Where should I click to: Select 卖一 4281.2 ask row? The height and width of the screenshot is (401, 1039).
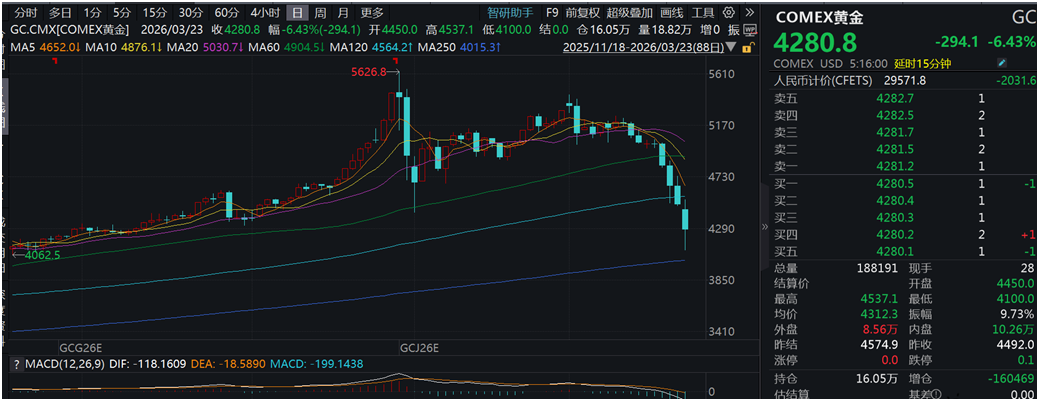pyautogui.click(x=905, y=166)
